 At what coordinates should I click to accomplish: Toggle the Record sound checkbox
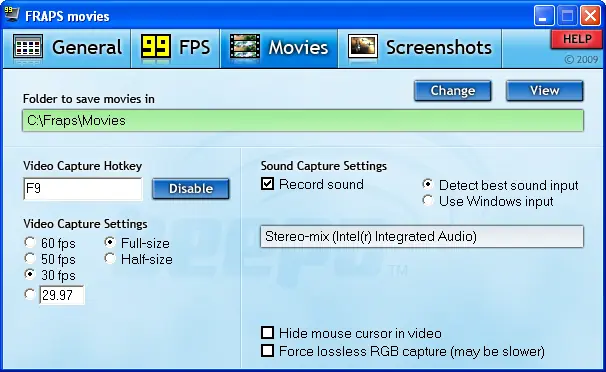(267, 184)
